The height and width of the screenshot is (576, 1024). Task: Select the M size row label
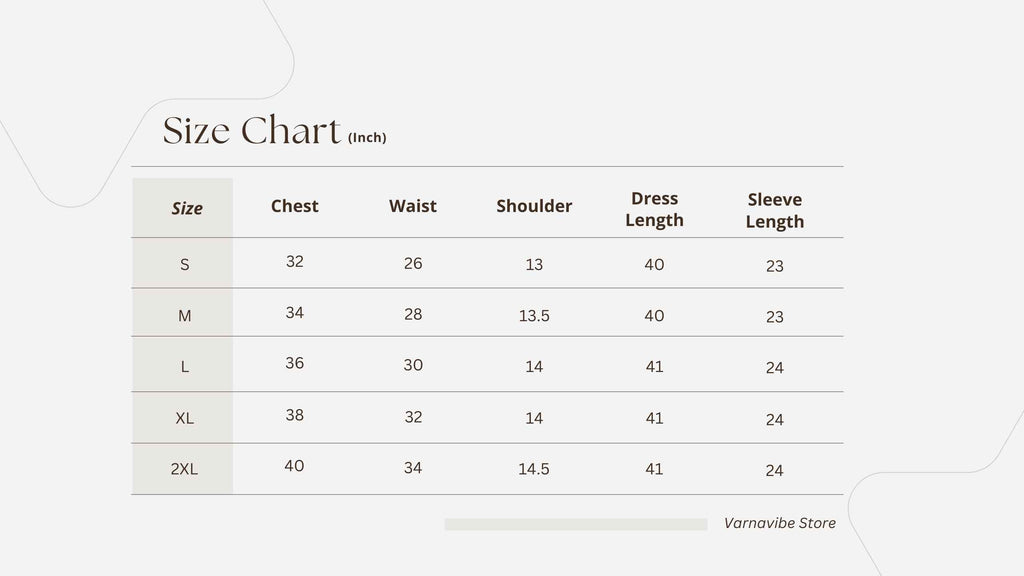point(185,316)
